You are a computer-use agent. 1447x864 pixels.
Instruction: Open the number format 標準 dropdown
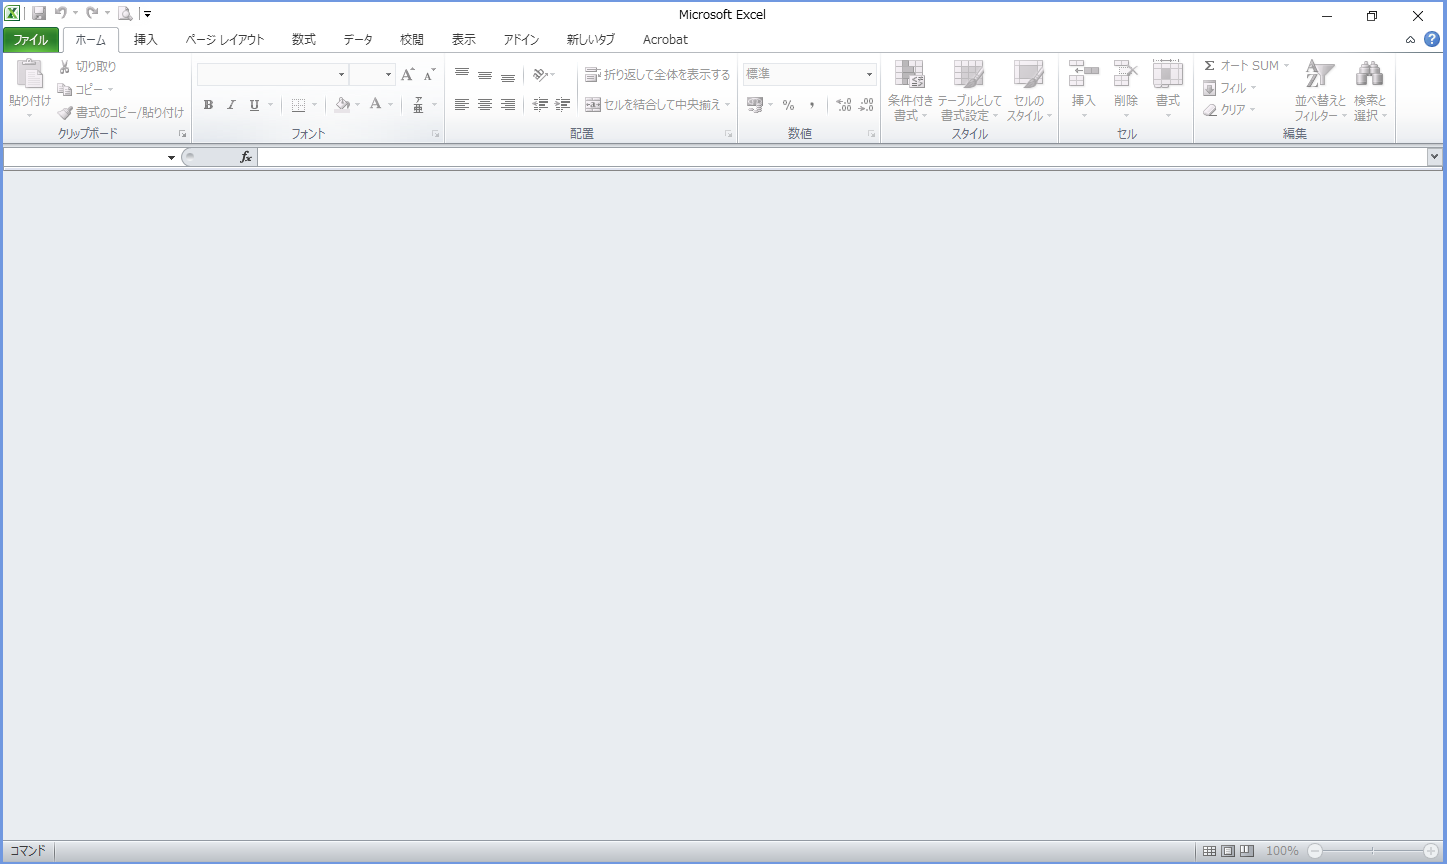pyautogui.click(x=869, y=75)
